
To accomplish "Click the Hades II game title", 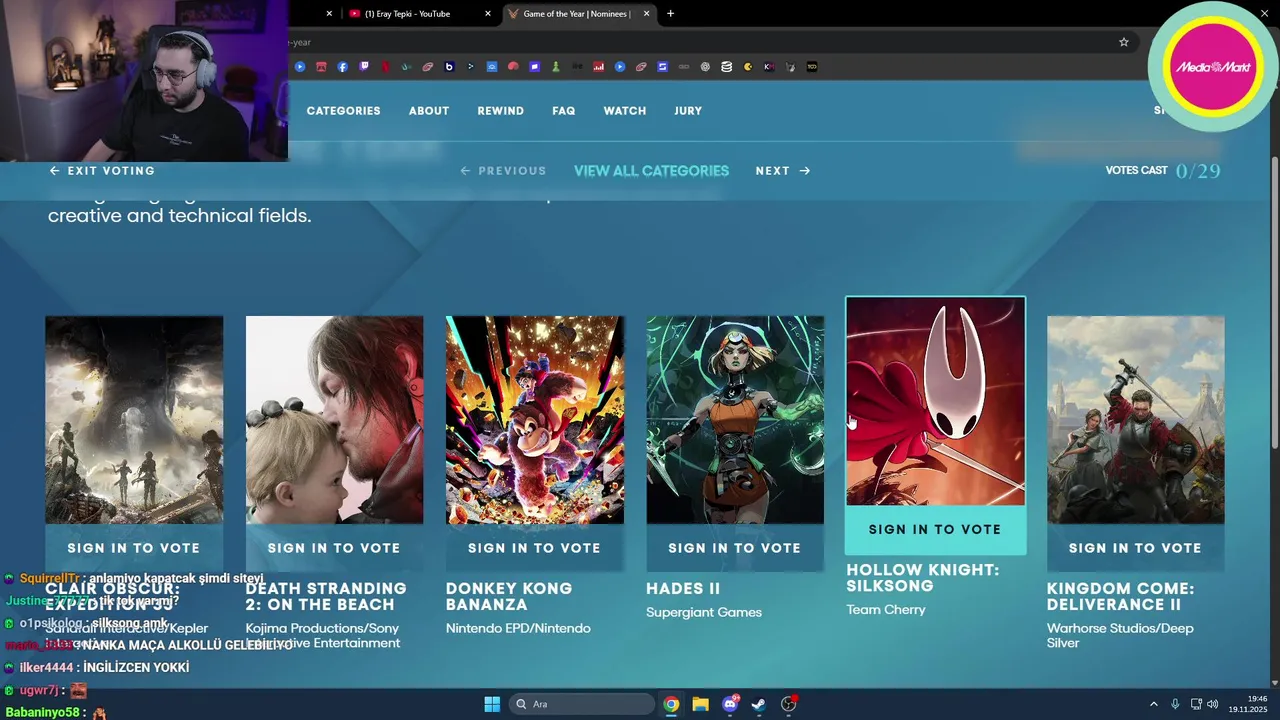I will click(x=683, y=589).
